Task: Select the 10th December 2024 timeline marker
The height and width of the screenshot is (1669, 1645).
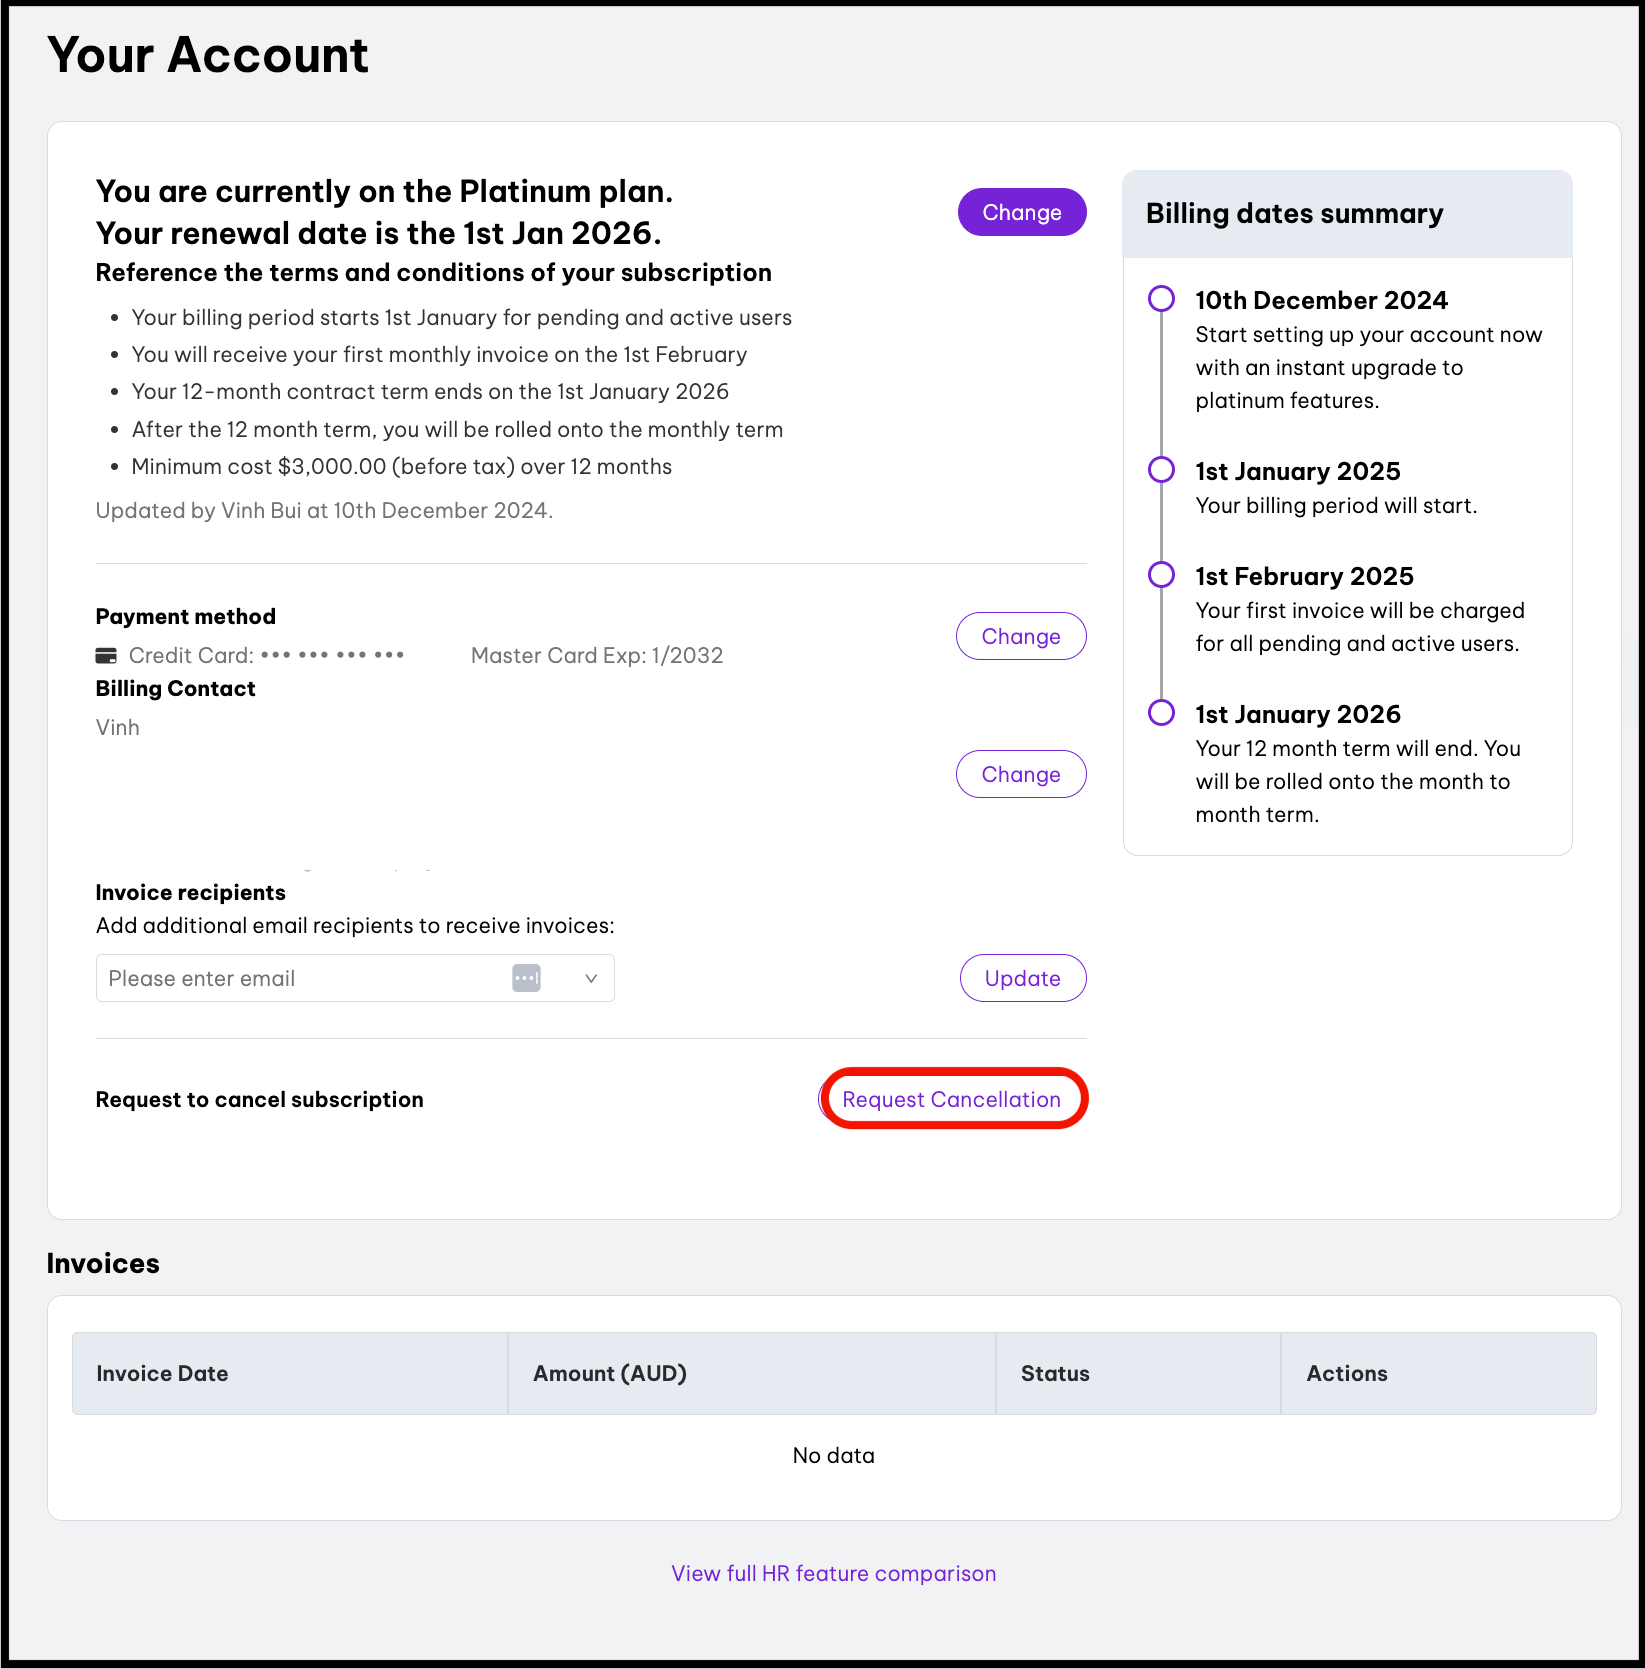Action: (x=1161, y=299)
